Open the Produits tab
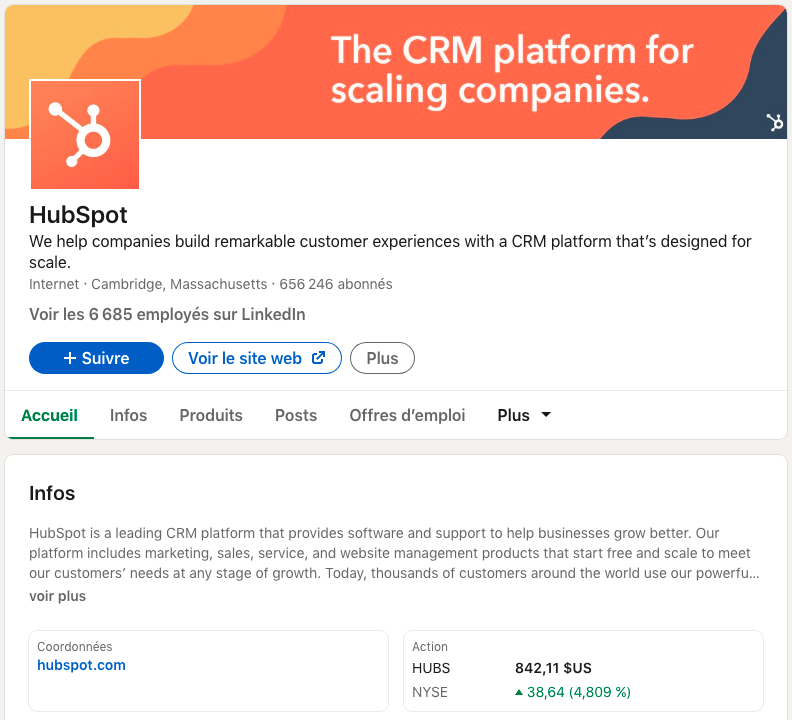This screenshot has width=792, height=720. pos(211,415)
